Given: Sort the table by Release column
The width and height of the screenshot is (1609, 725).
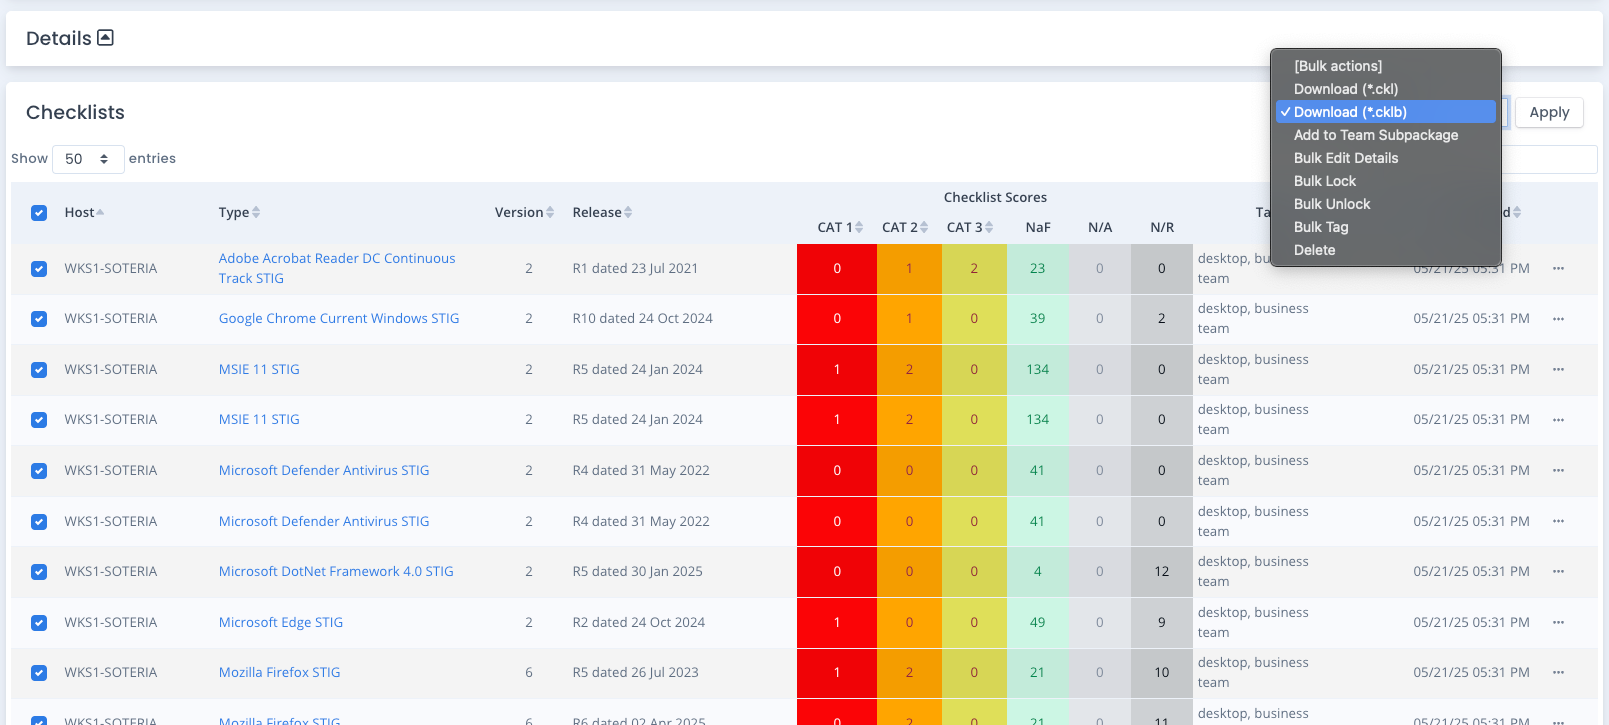Looking at the screenshot, I should tap(602, 212).
